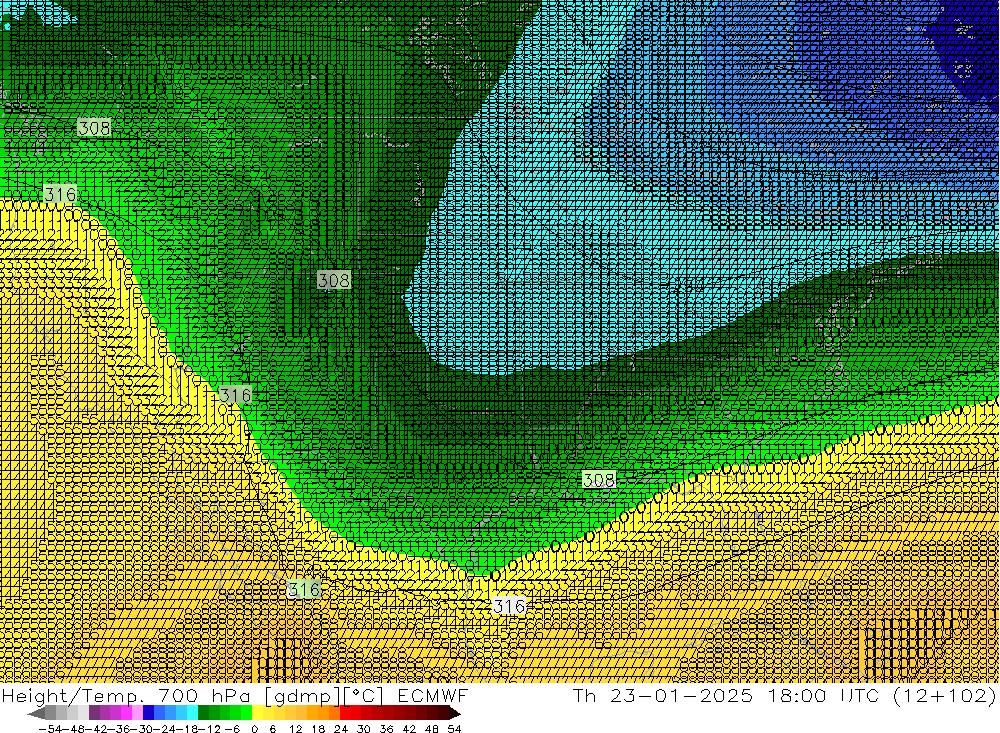Click the uppermost 316 contour label

[x=61, y=193]
